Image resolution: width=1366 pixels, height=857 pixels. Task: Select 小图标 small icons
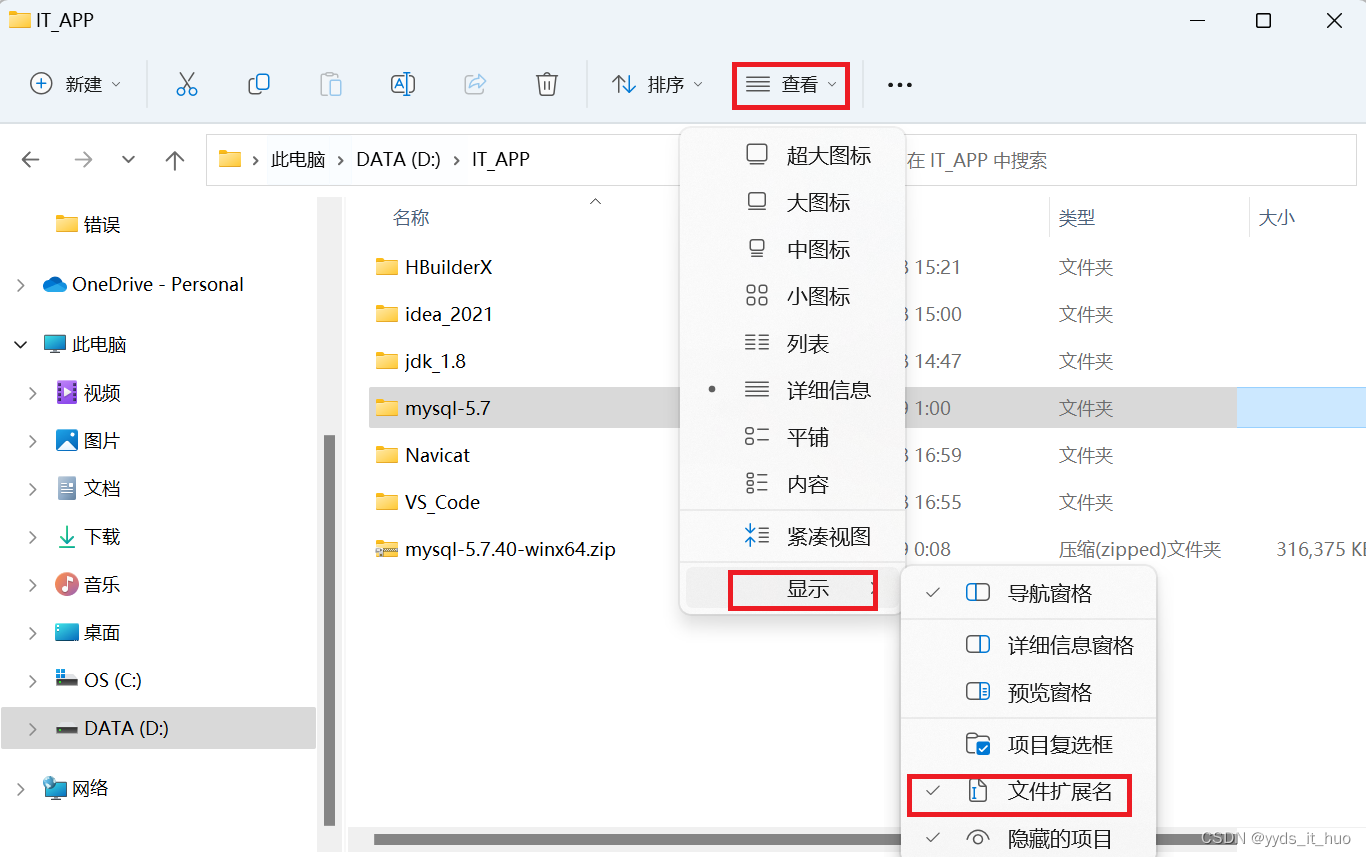click(x=792, y=296)
